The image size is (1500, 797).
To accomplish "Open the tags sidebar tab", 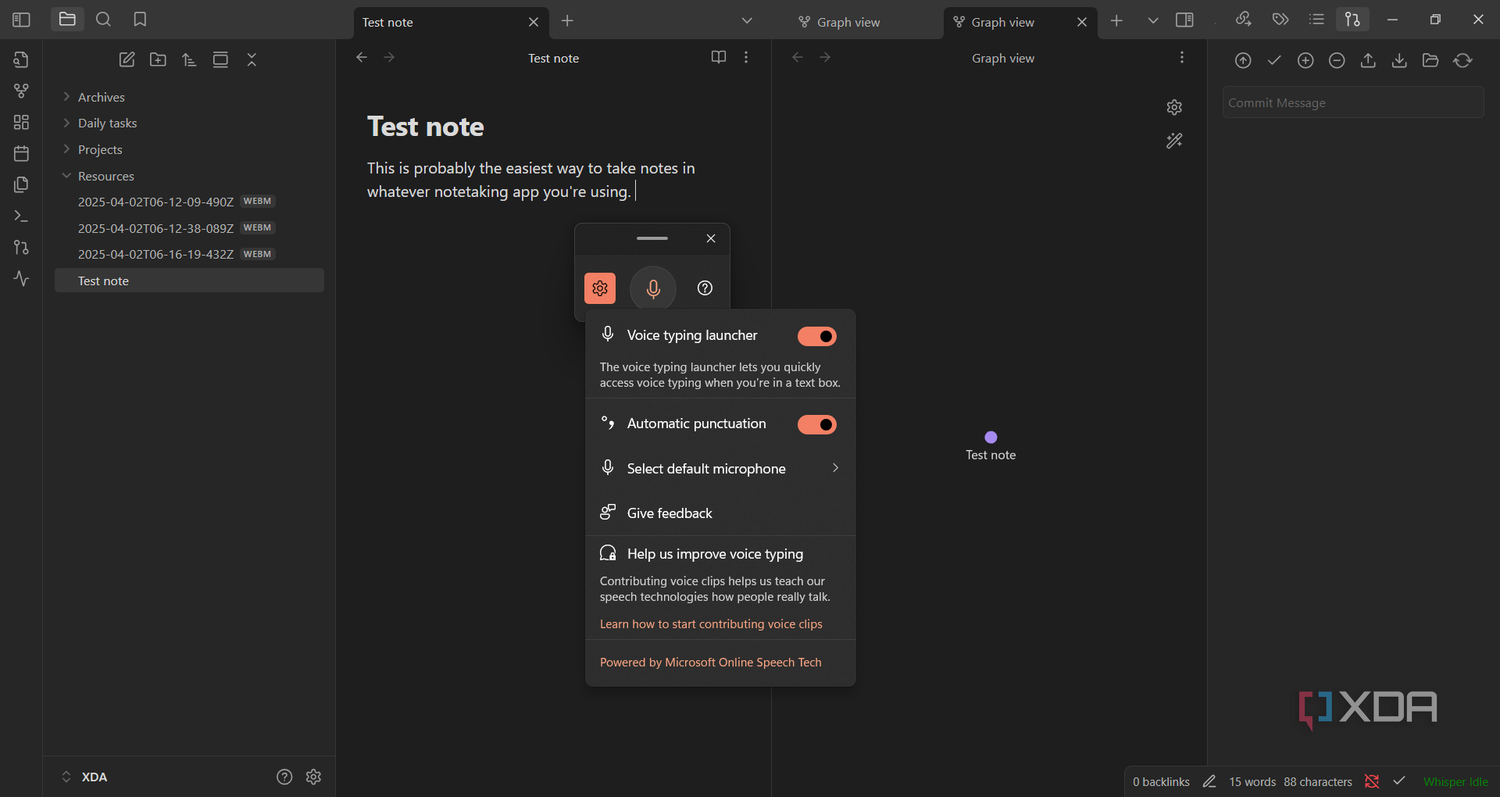I will pyautogui.click(x=1280, y=19).
